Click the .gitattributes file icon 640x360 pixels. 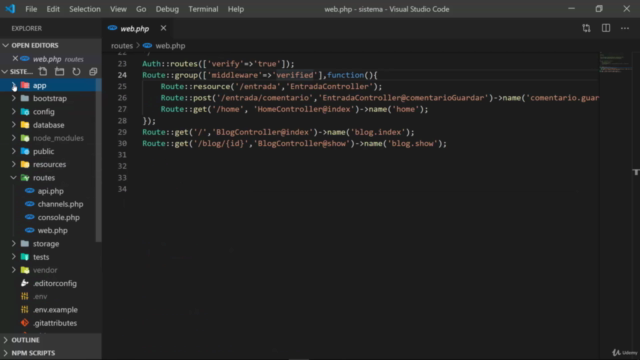pos(25,323)
